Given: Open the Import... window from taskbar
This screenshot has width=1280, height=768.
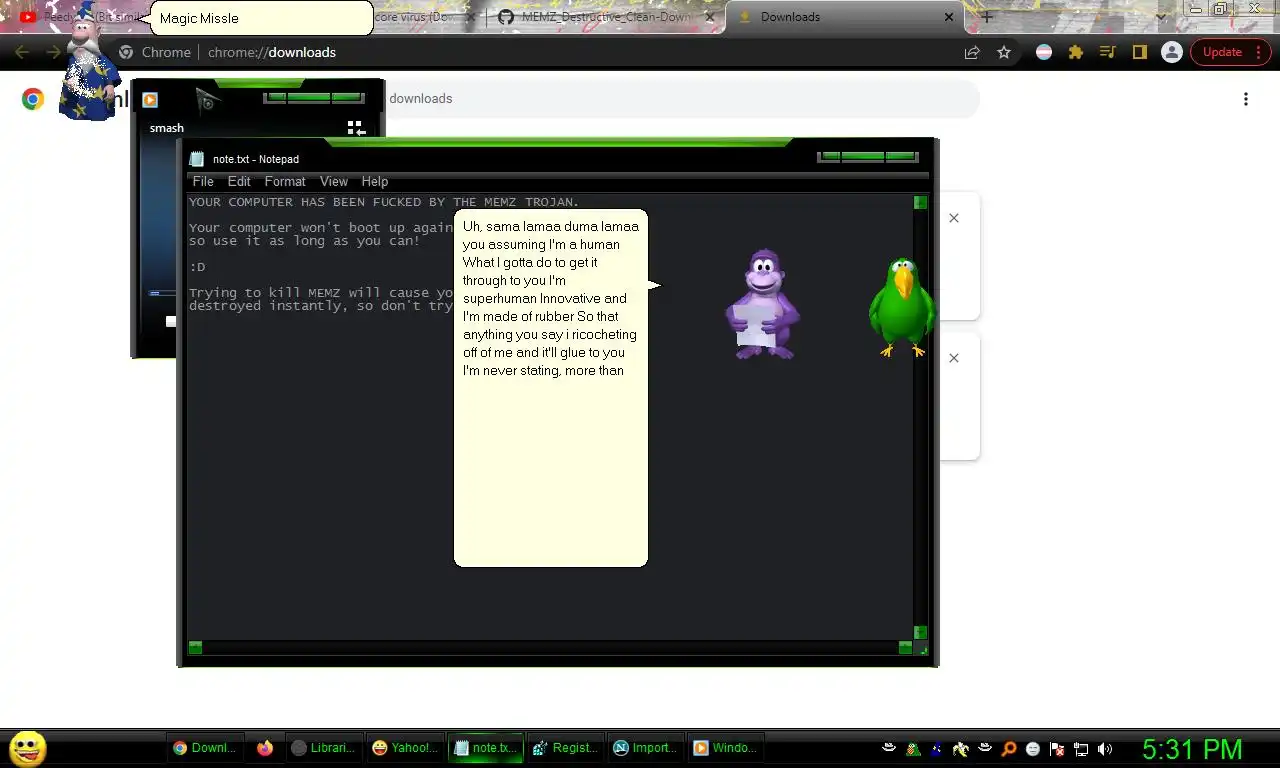Looking at the screenshot, I should tap(645, 748).
